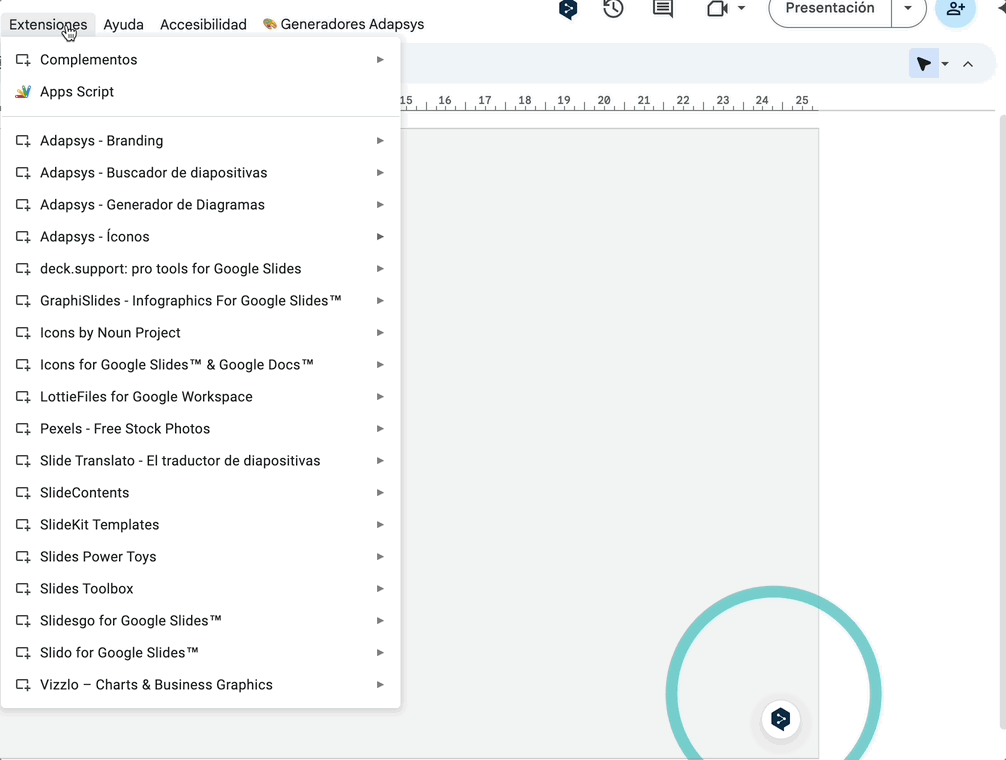
Task: Open the Accesibilidad menu
Action: tap(203, 24)
